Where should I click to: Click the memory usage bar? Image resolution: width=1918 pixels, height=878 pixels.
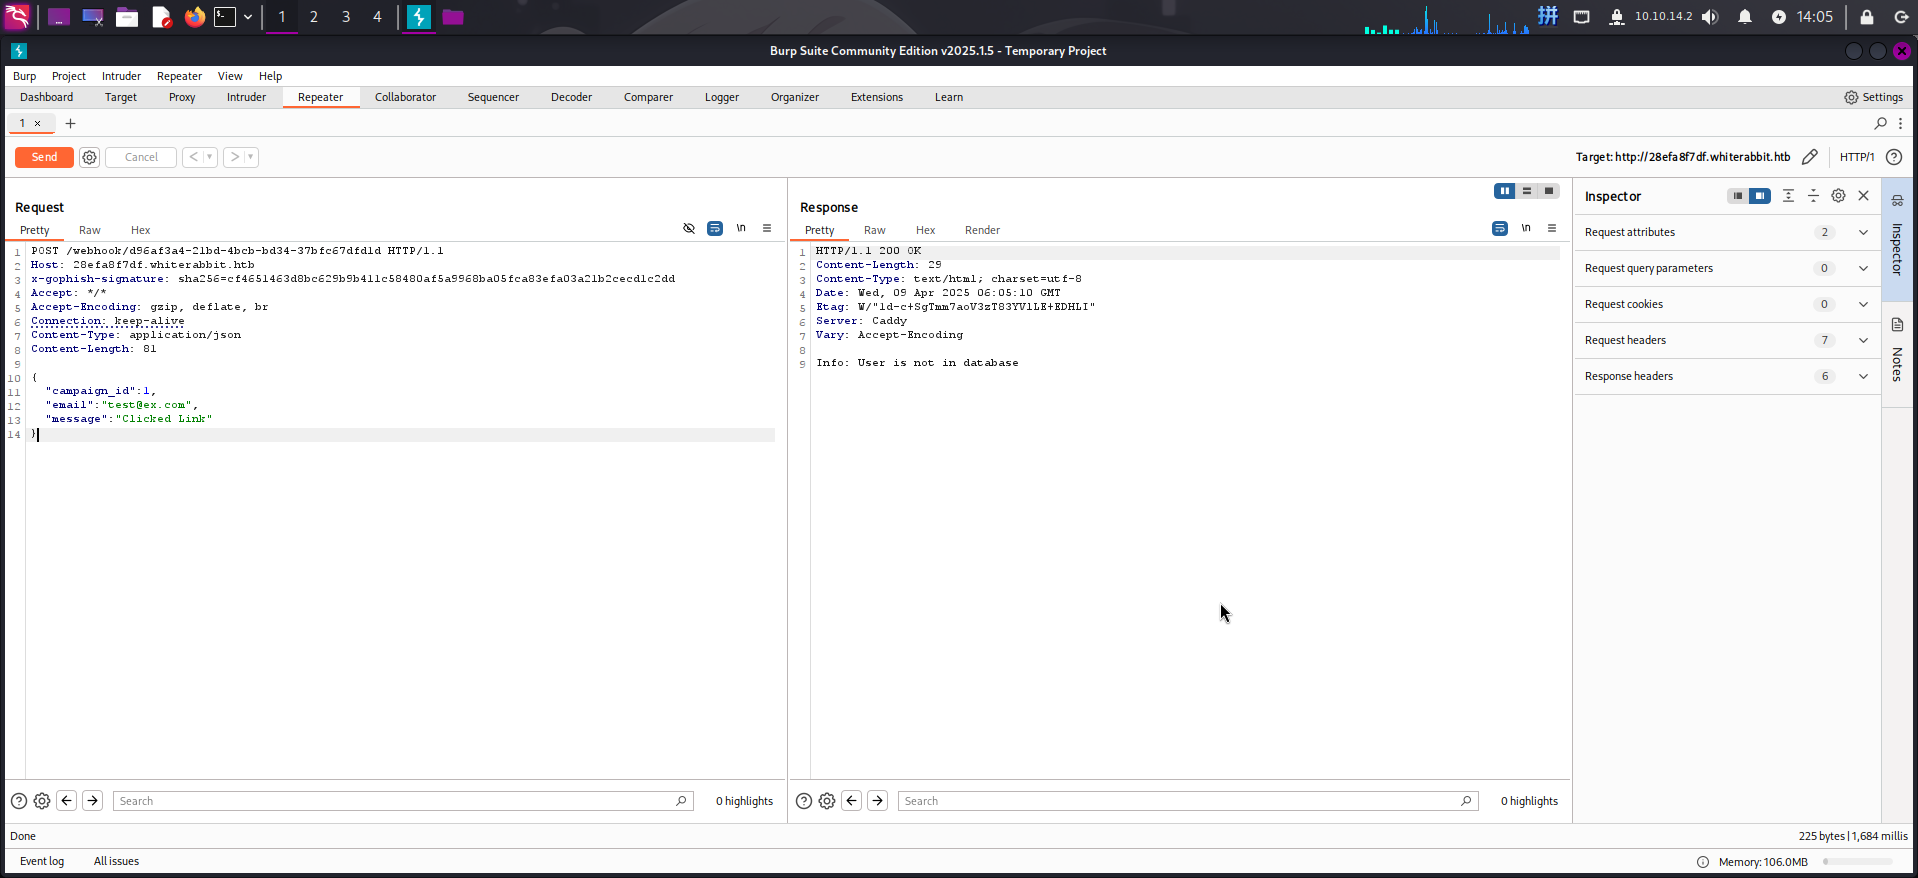coord(1857,862)
